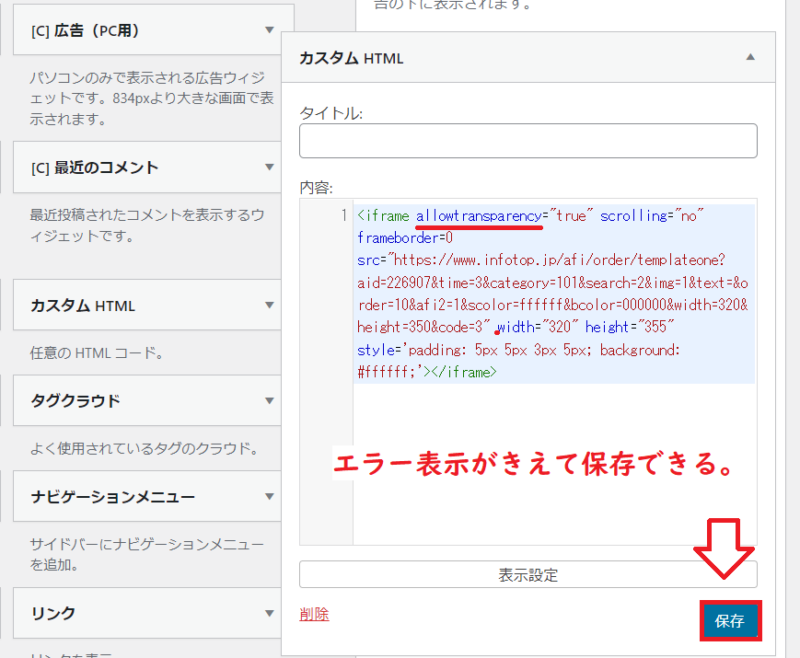Viewport: 800px width, 658px height.
Task: Select the ナビゲーションメニュー widget title
Action: [x=112, y=497]
